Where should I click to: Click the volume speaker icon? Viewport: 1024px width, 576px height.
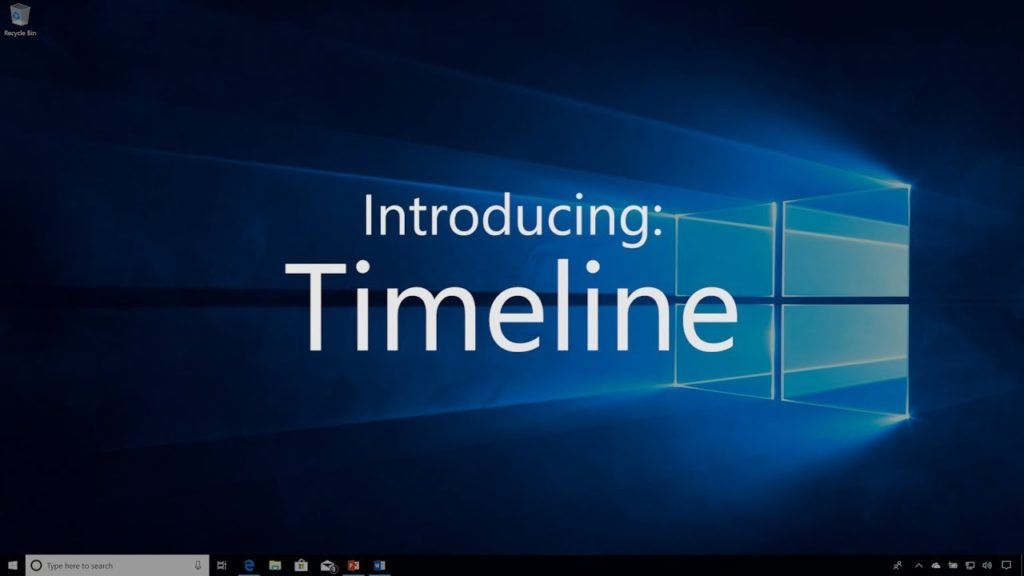tap(985, 565)
